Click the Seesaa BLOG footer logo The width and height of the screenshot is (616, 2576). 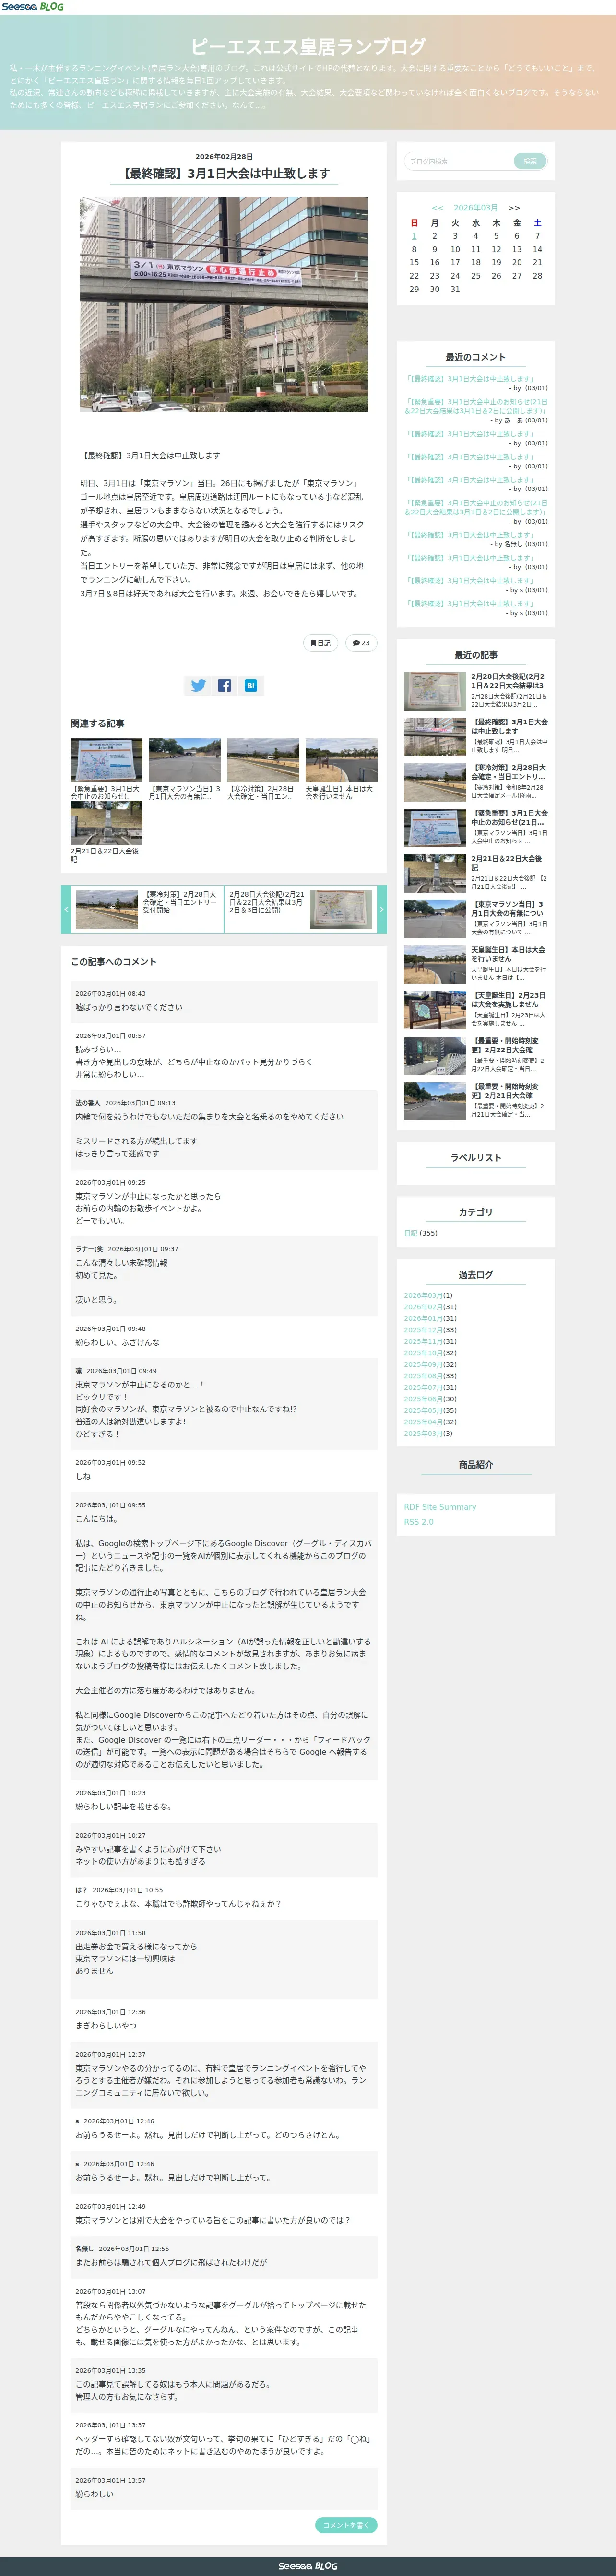[x=308, y=2566]
